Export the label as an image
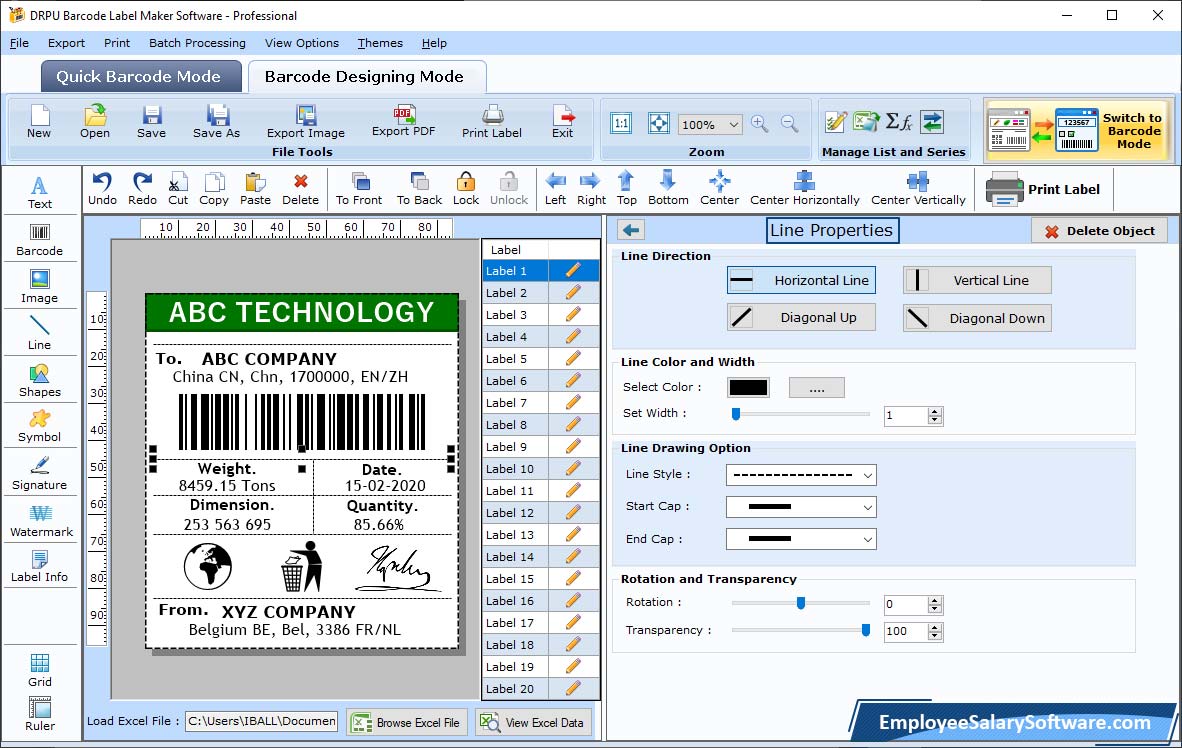This screenshot has height=748, width=1182. (x=305, y=122)
